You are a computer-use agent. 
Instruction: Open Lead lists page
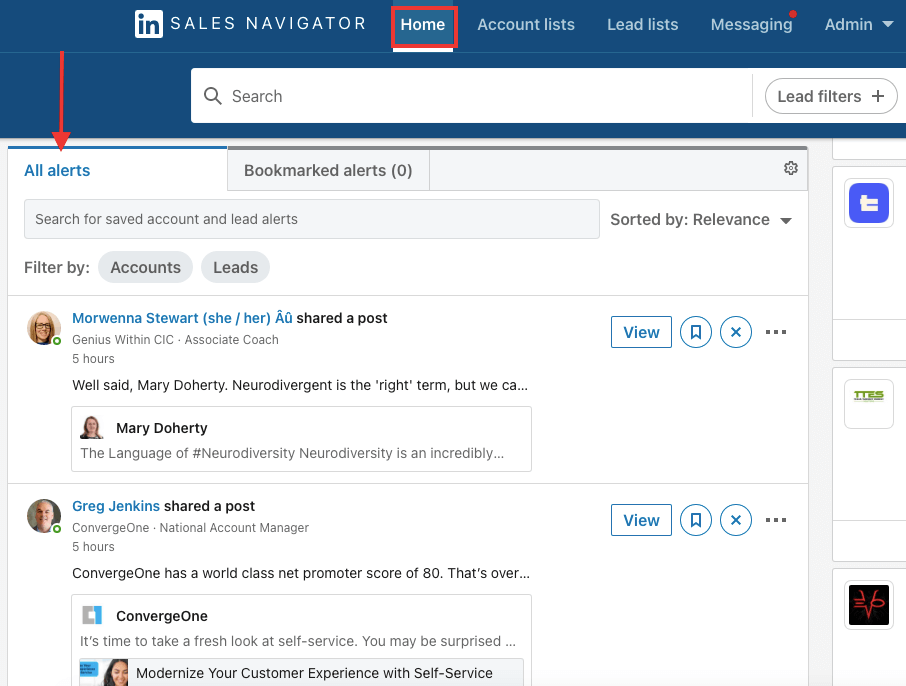643,25
